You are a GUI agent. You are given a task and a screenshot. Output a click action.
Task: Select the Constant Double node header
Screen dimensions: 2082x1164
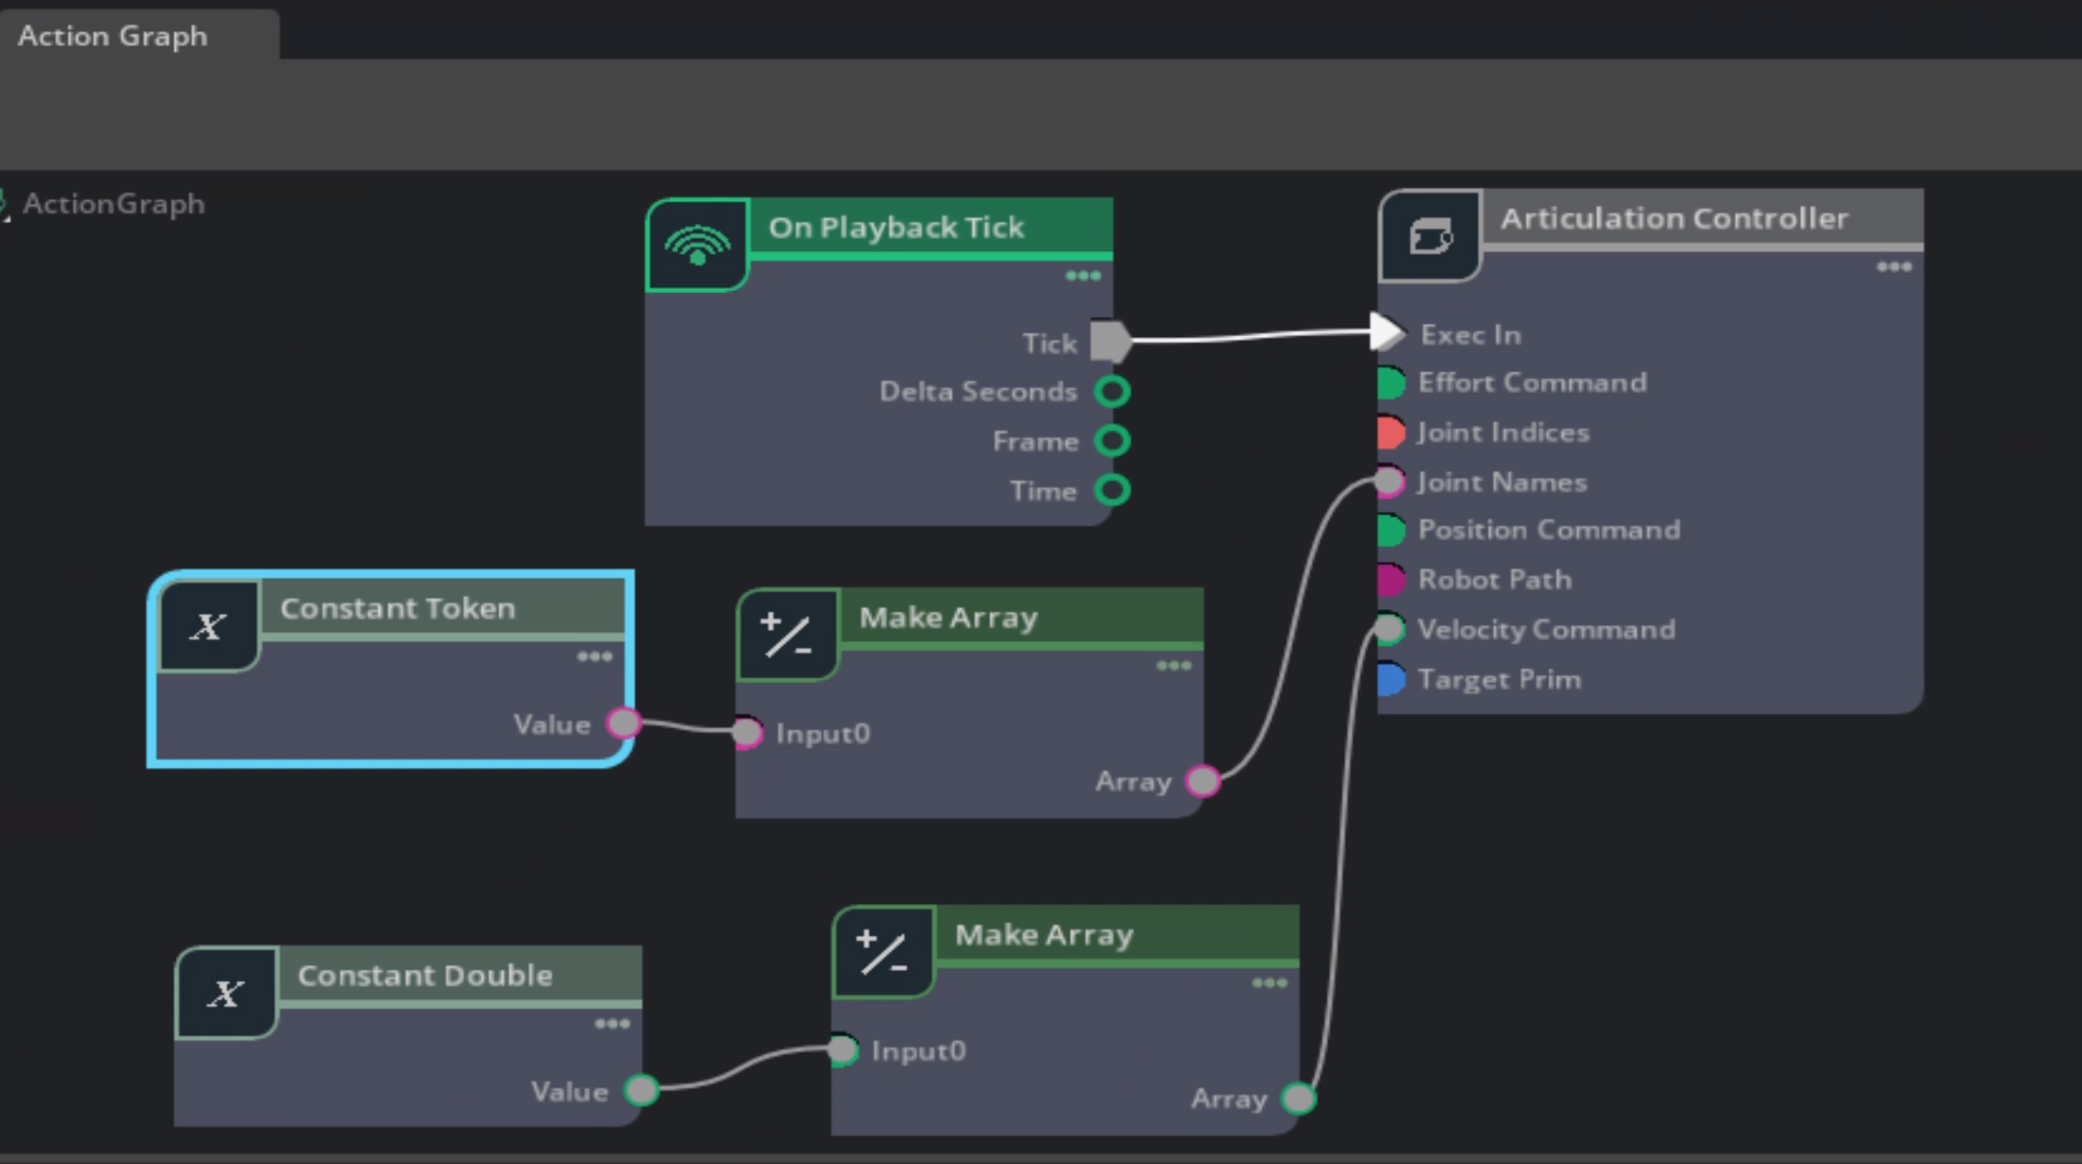[459, 975]
